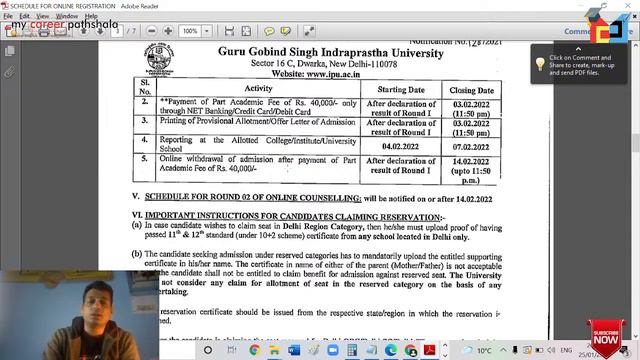Click the 'www.ipu.ac.in' website text
This screenshot has width=640, height=360.
(333, 74)
